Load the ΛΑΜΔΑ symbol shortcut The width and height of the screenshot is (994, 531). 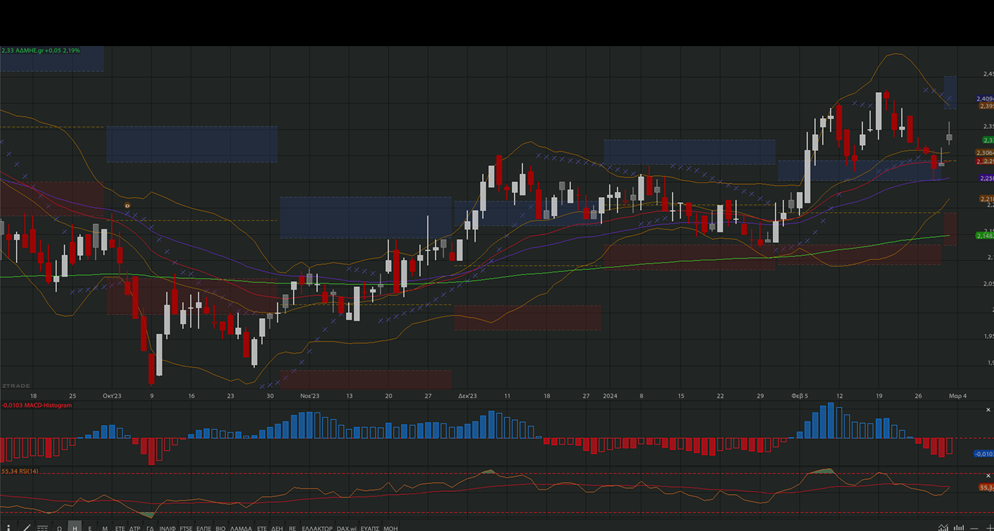coord(241,528)
